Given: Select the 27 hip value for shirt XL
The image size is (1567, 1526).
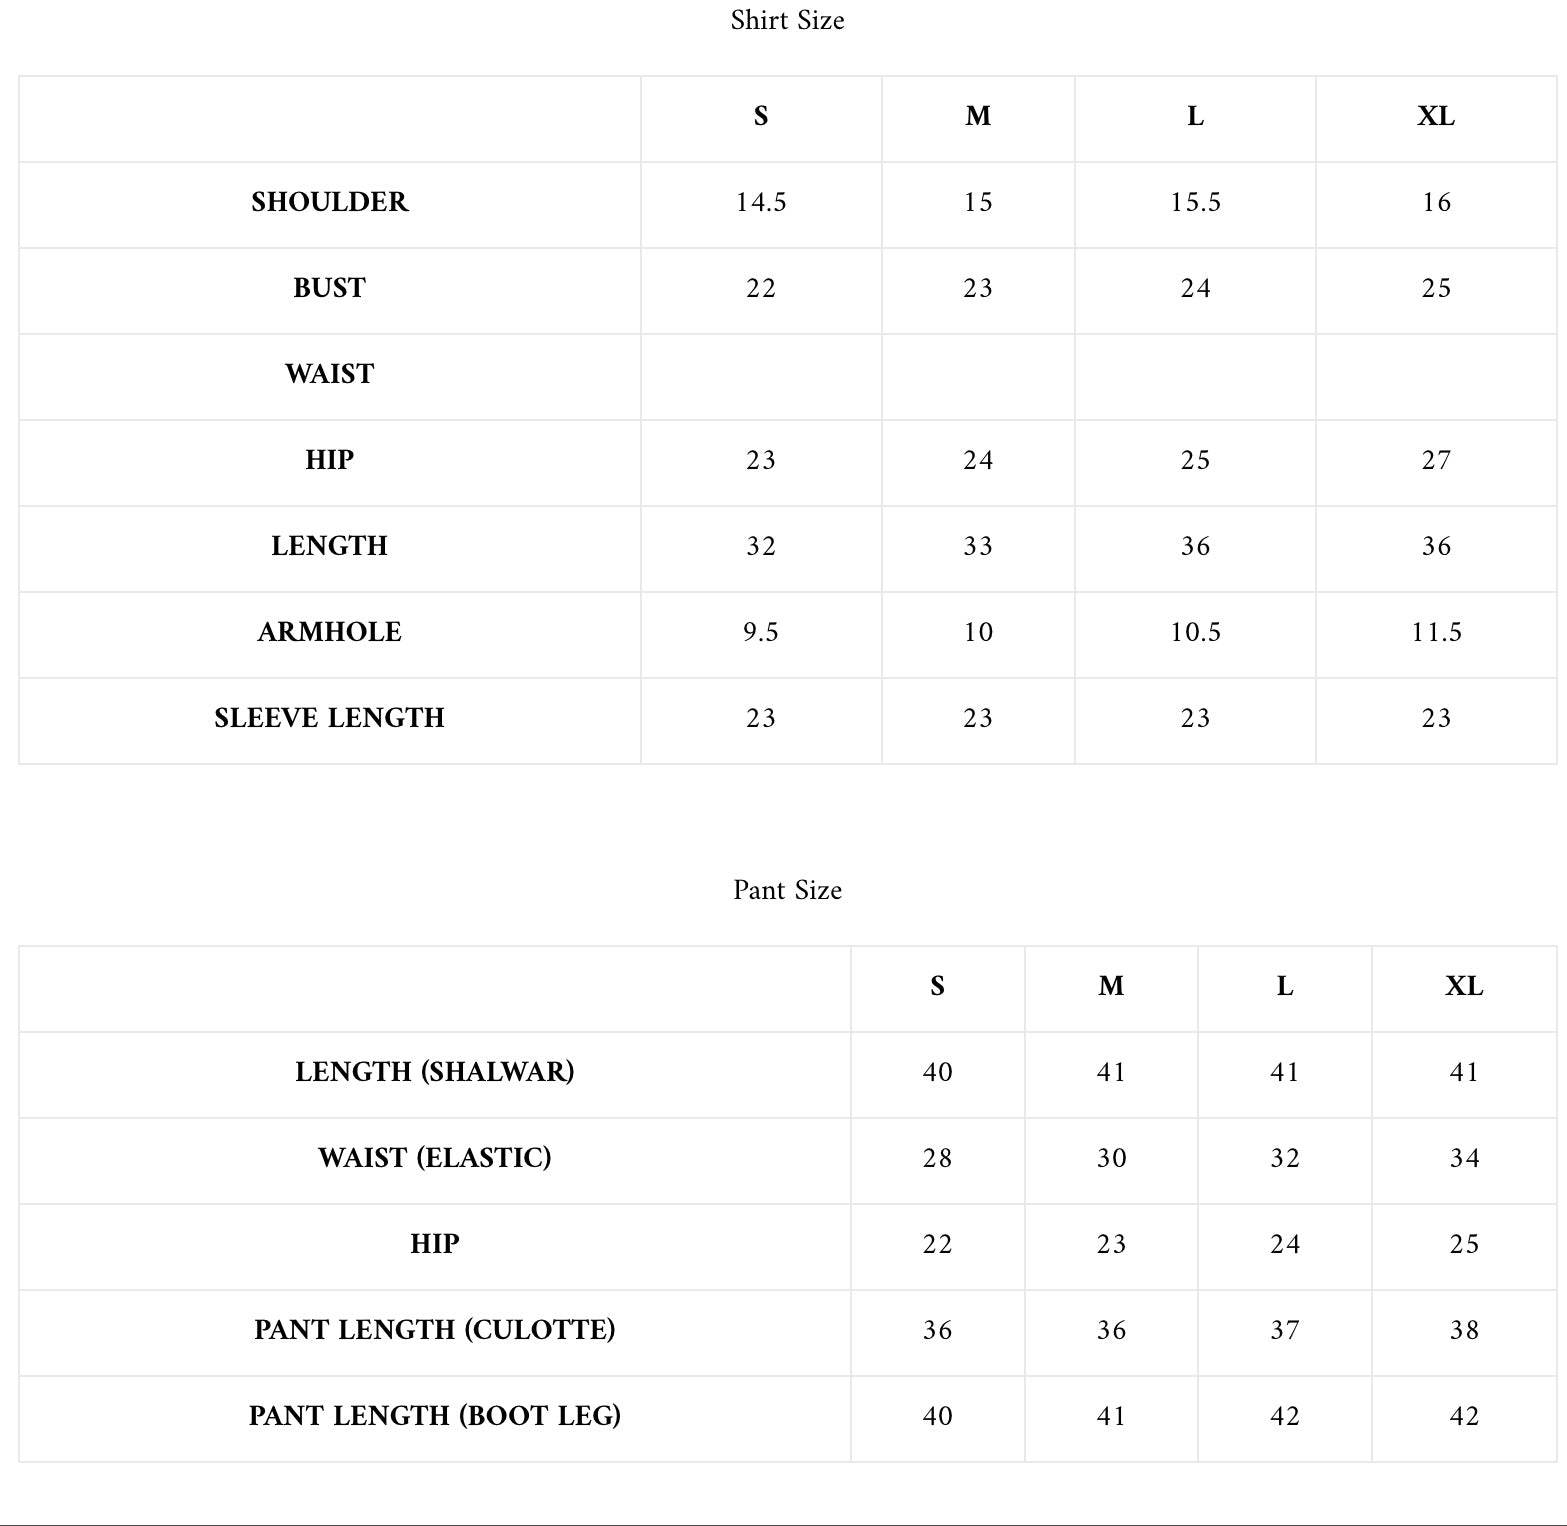Looking at the screenshot, I should point(1436,460).
